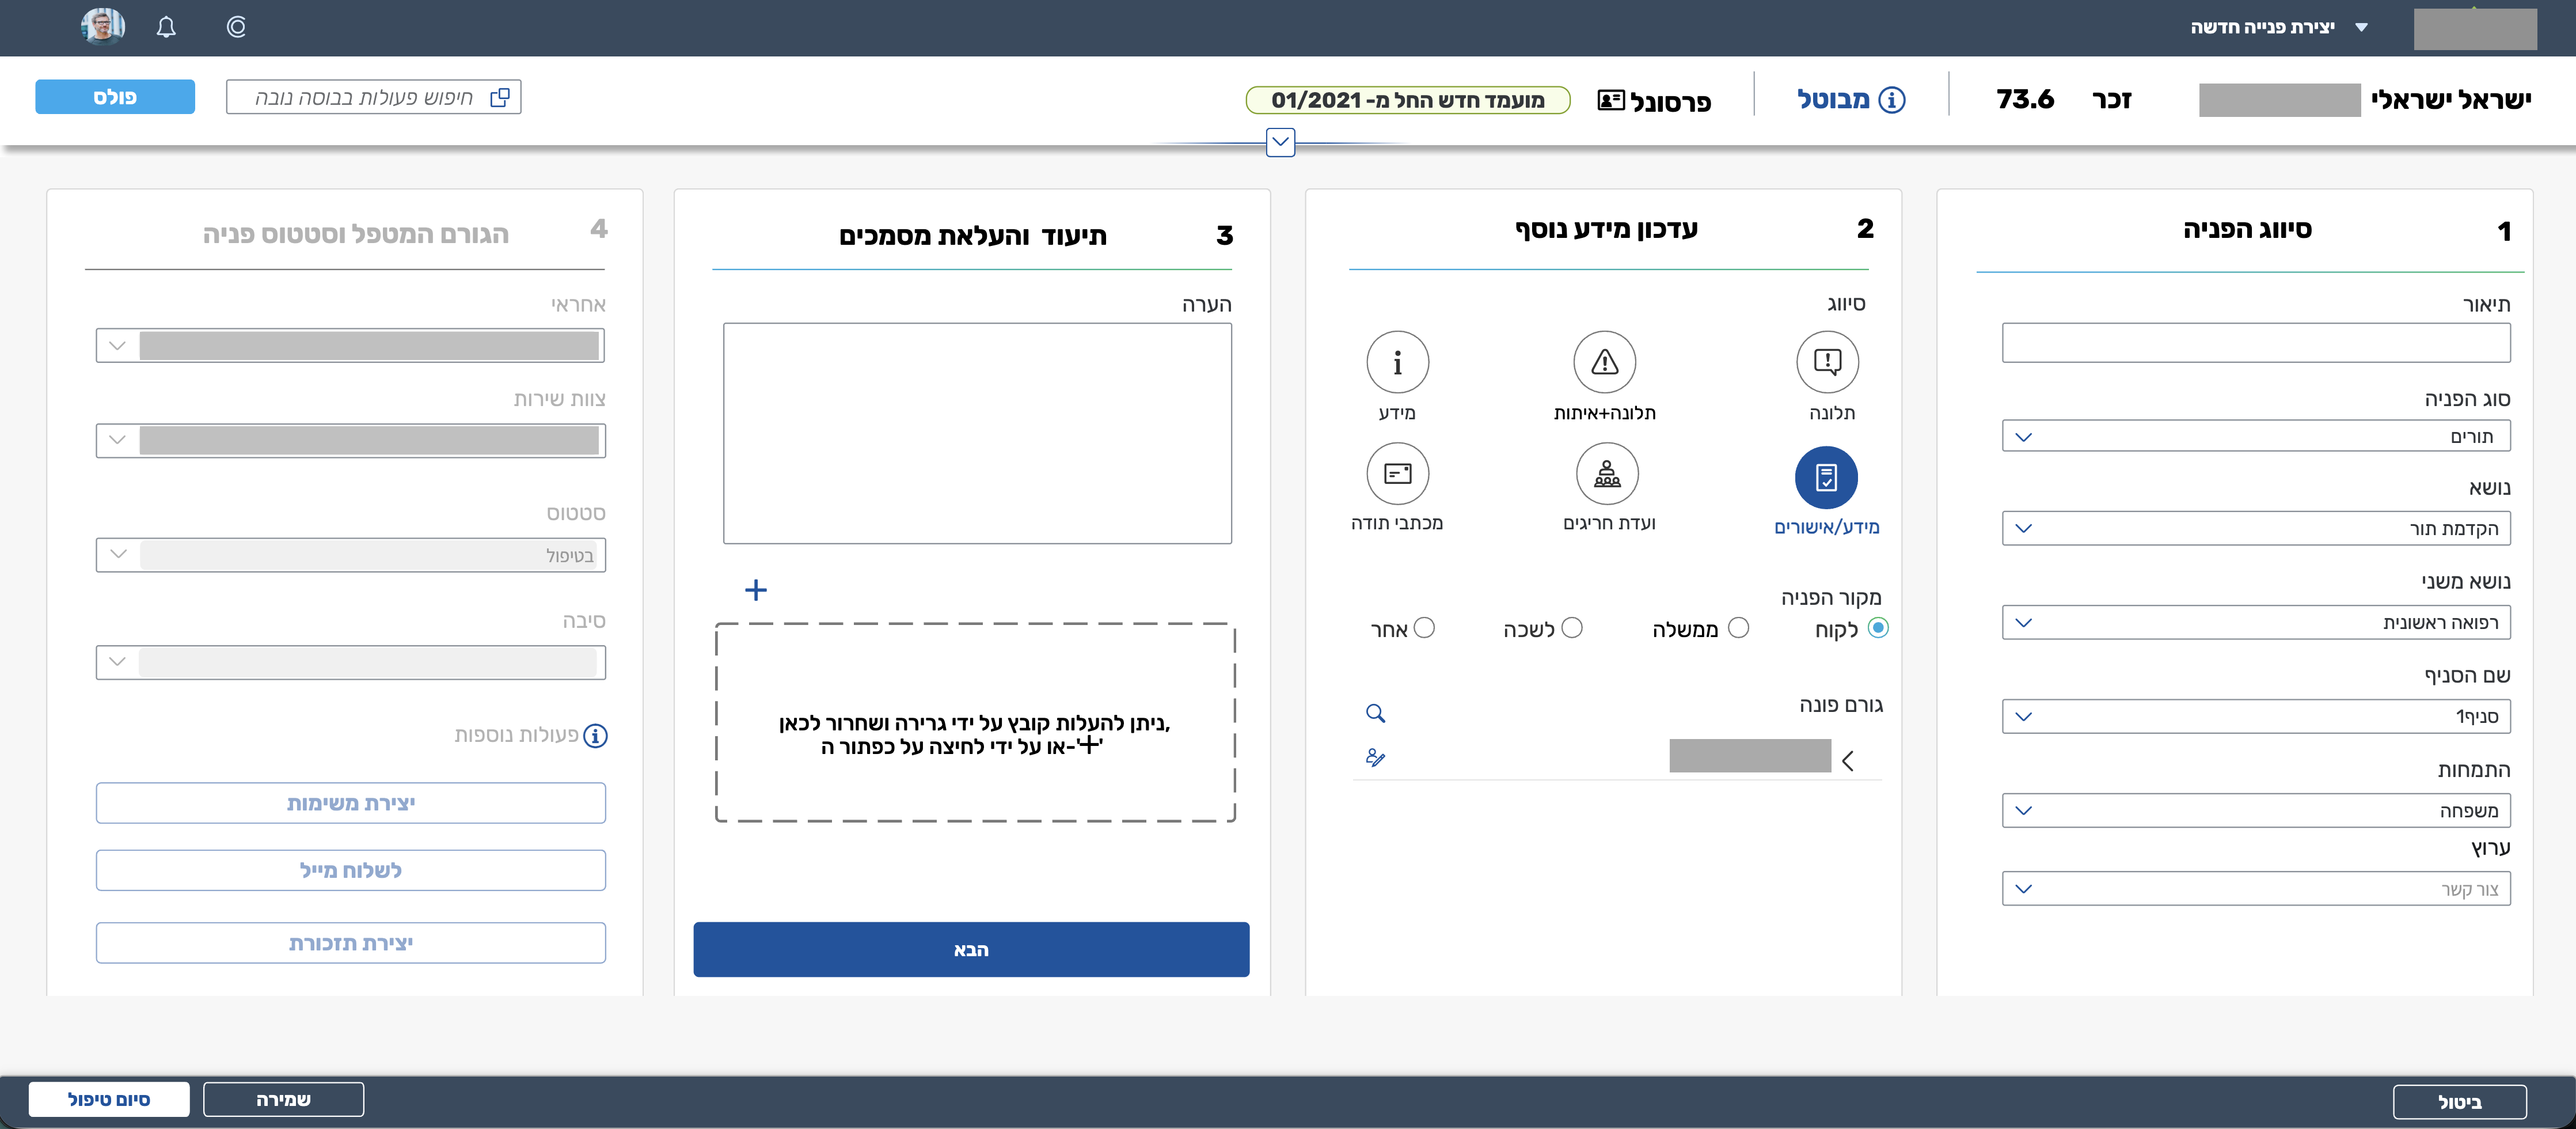This screenshot has height=1129, width=2576.
Task: Choose the מכתבי תודה thank-you letter icon
Action: coord(1397,474)
